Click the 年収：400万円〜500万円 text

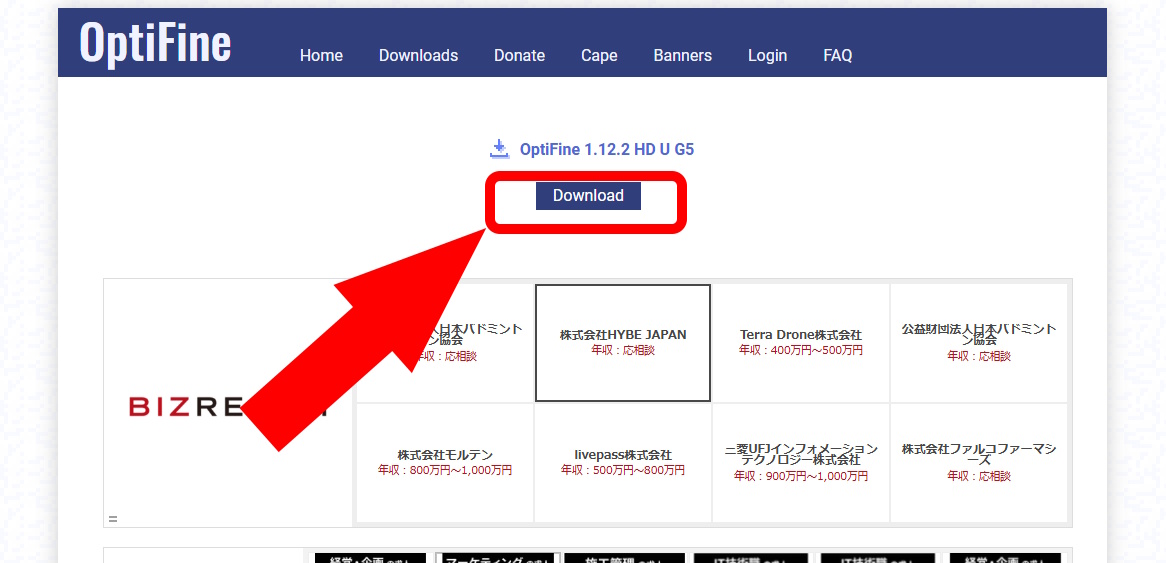(x=801, y=350)
